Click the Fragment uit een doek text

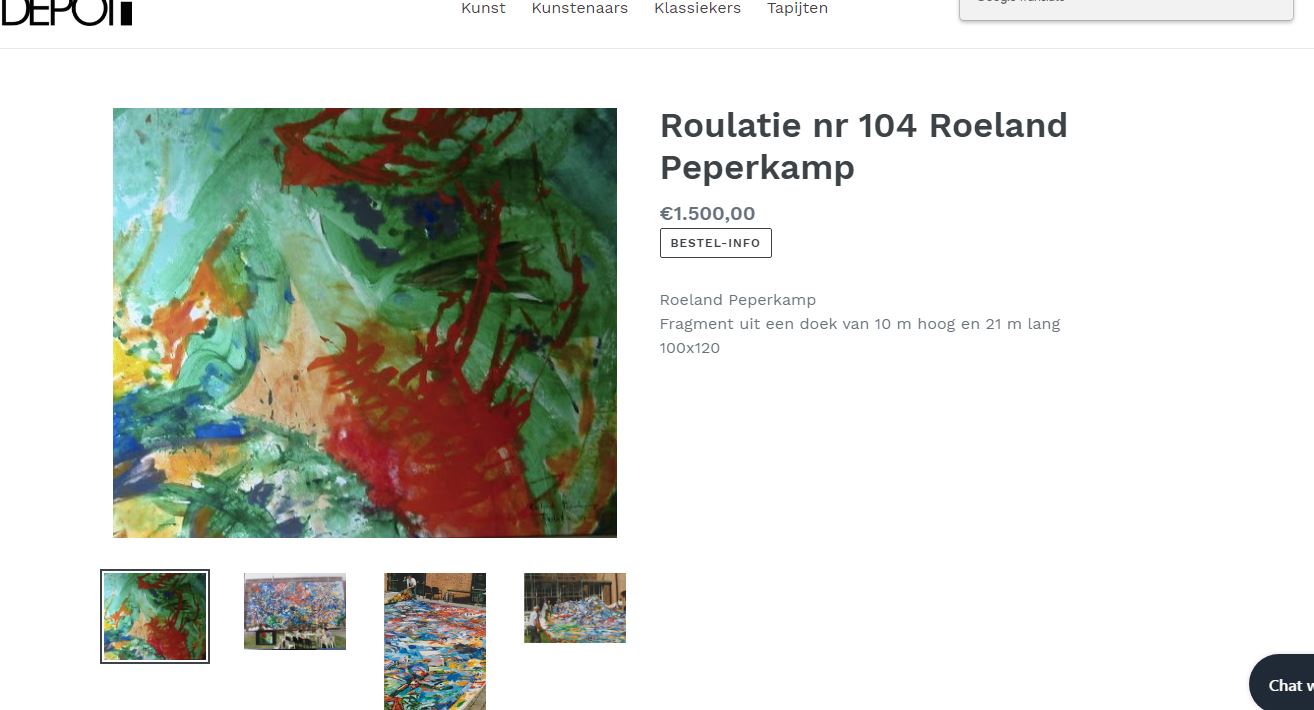coord(860,324)
